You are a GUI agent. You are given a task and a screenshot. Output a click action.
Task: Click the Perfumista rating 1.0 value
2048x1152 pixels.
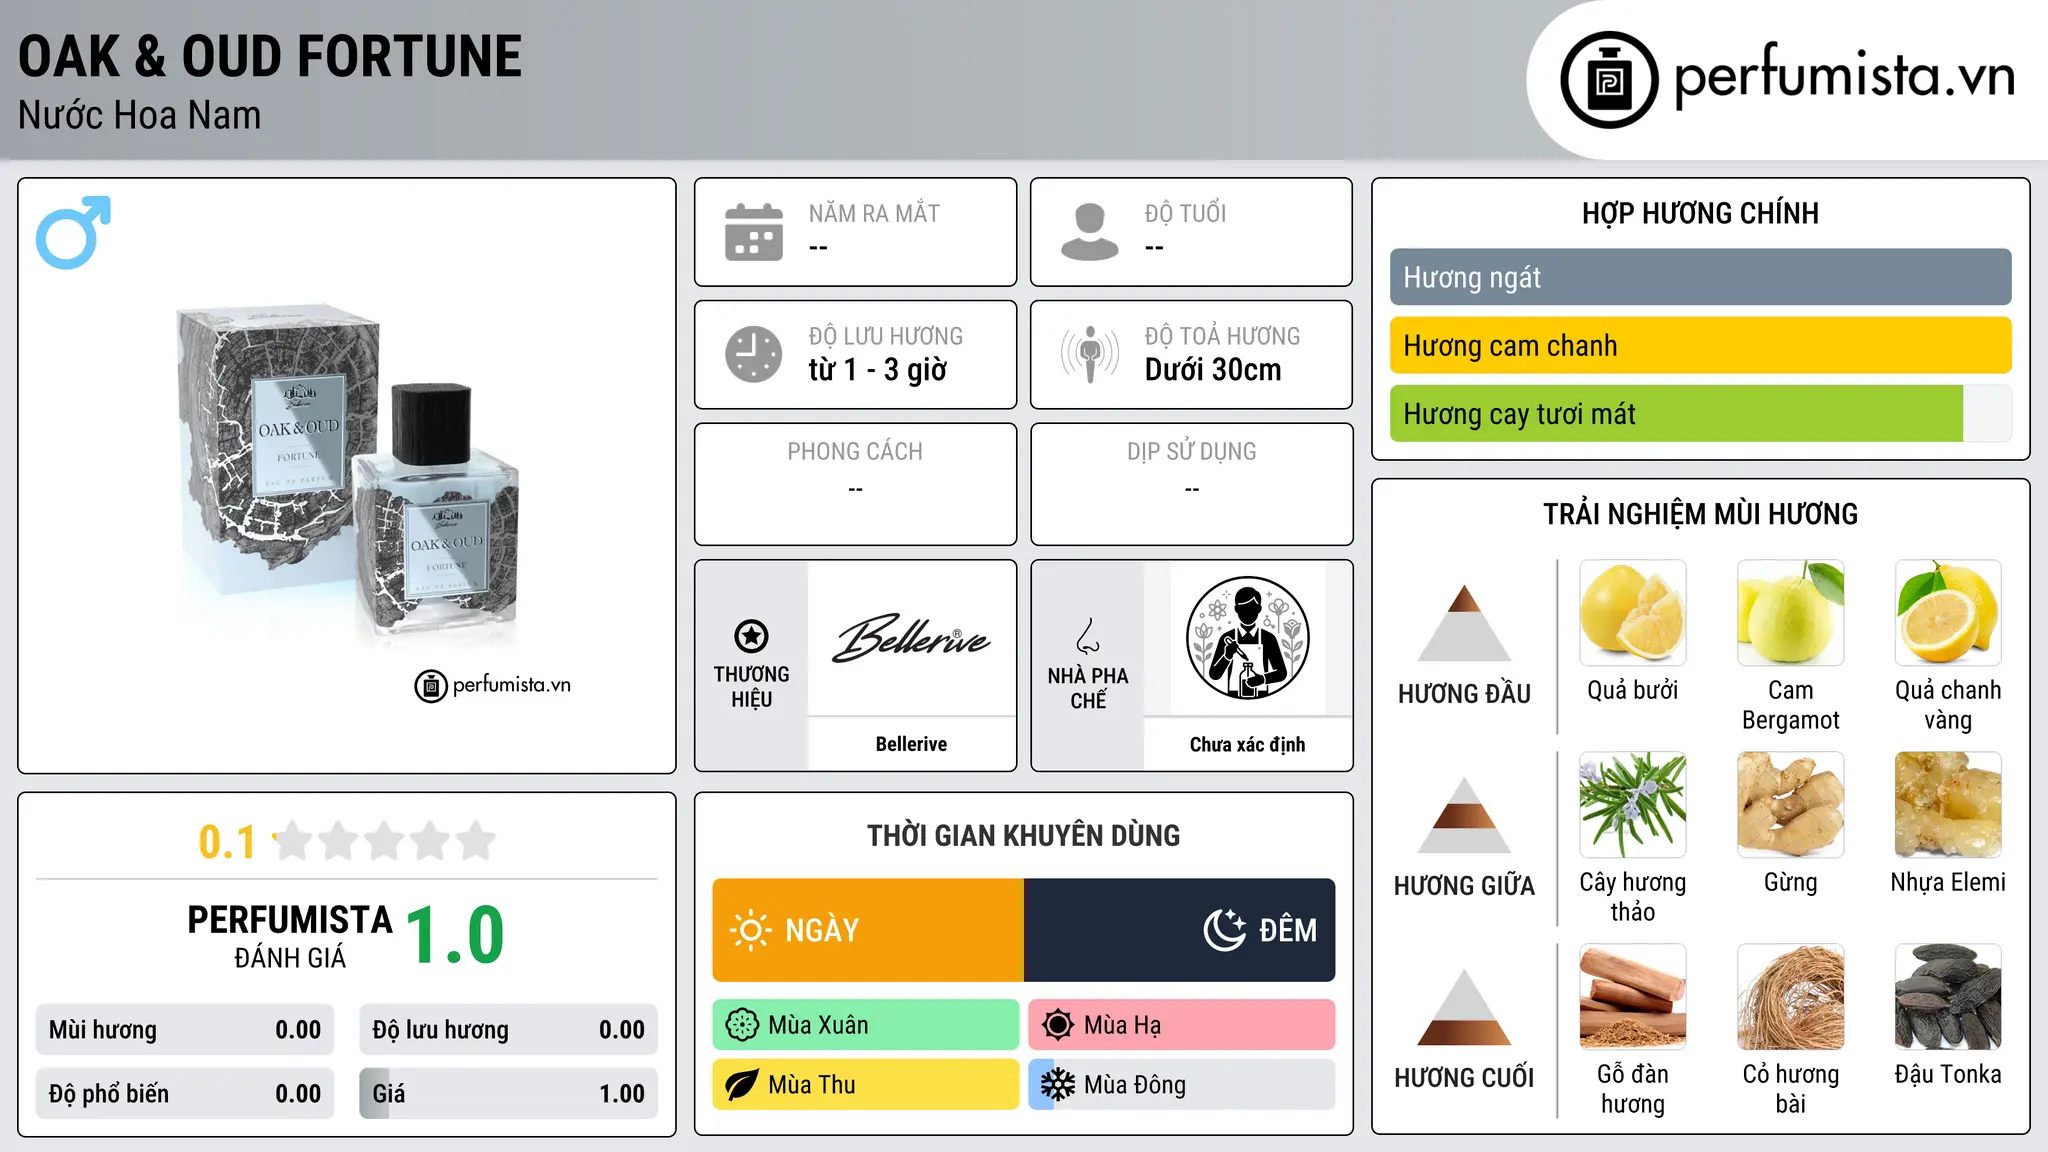(455, 936)
